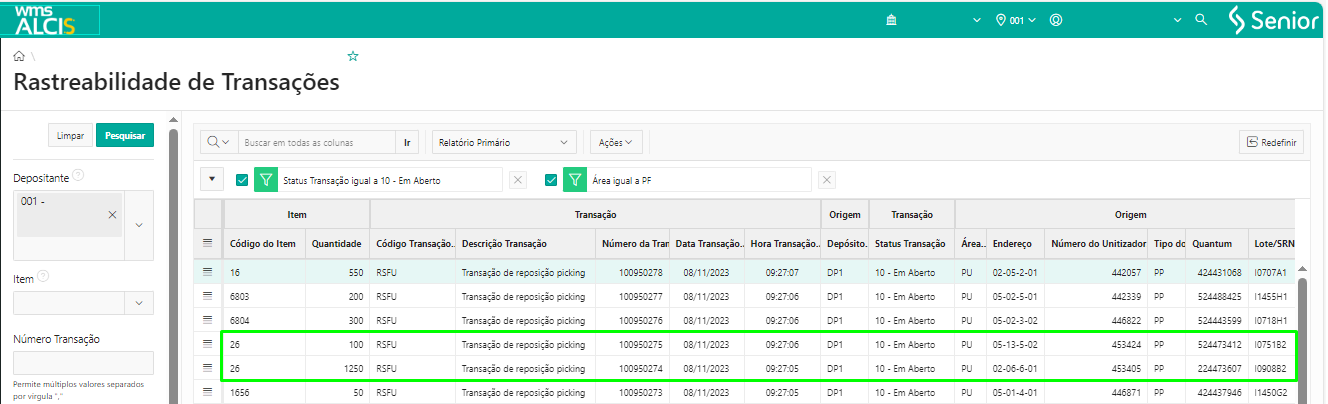The height and width of the screenshot is (404, 1328).
Task: Click the home breadcrumb icon
Action: [x=19, y=57]
